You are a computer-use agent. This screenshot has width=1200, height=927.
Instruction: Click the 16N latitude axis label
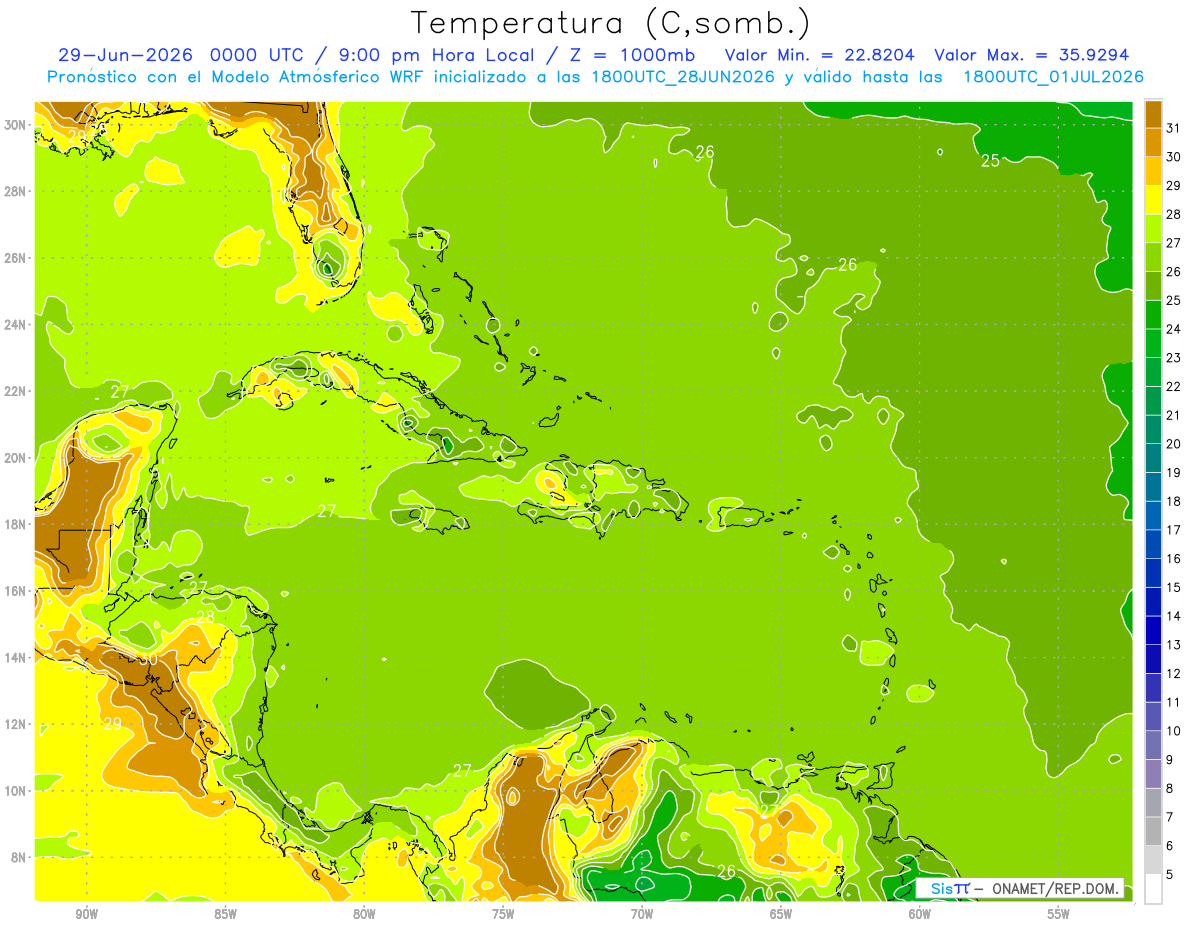[x=16, y=591]
